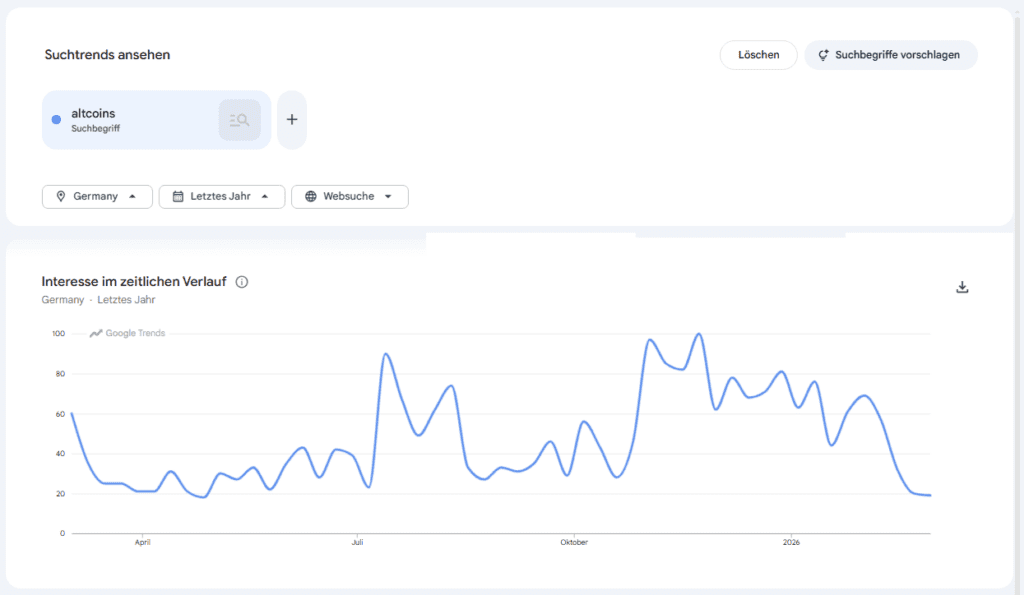Click the blue color dot beside altcoins
The width and height of the screenshot is (1024, 595).
56,120
